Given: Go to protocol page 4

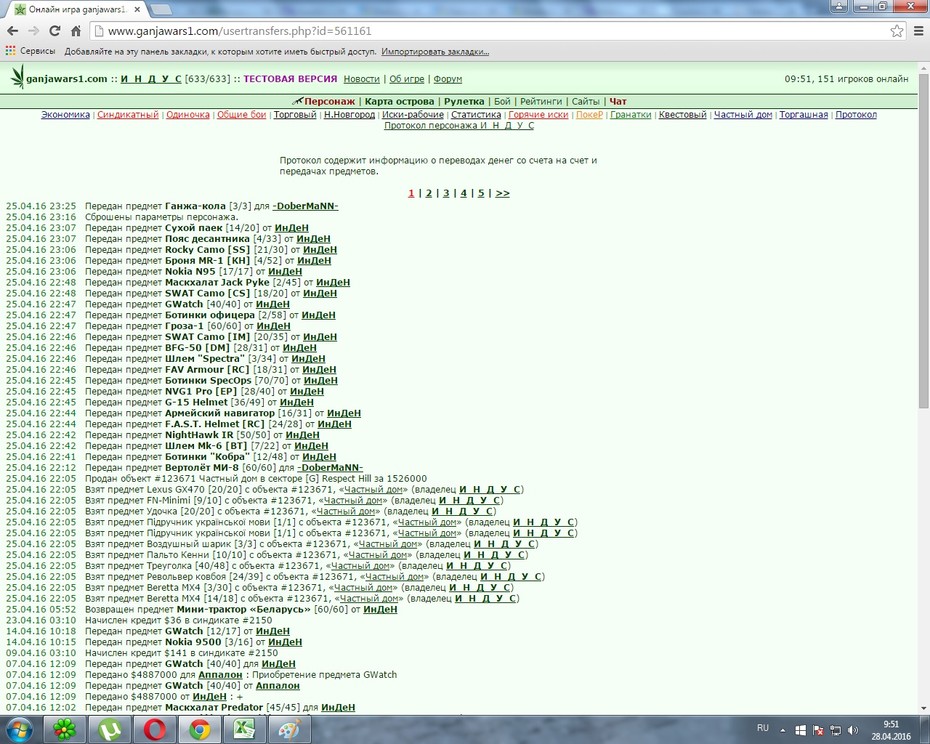Looking at the screenshot, I should [463, 193].
